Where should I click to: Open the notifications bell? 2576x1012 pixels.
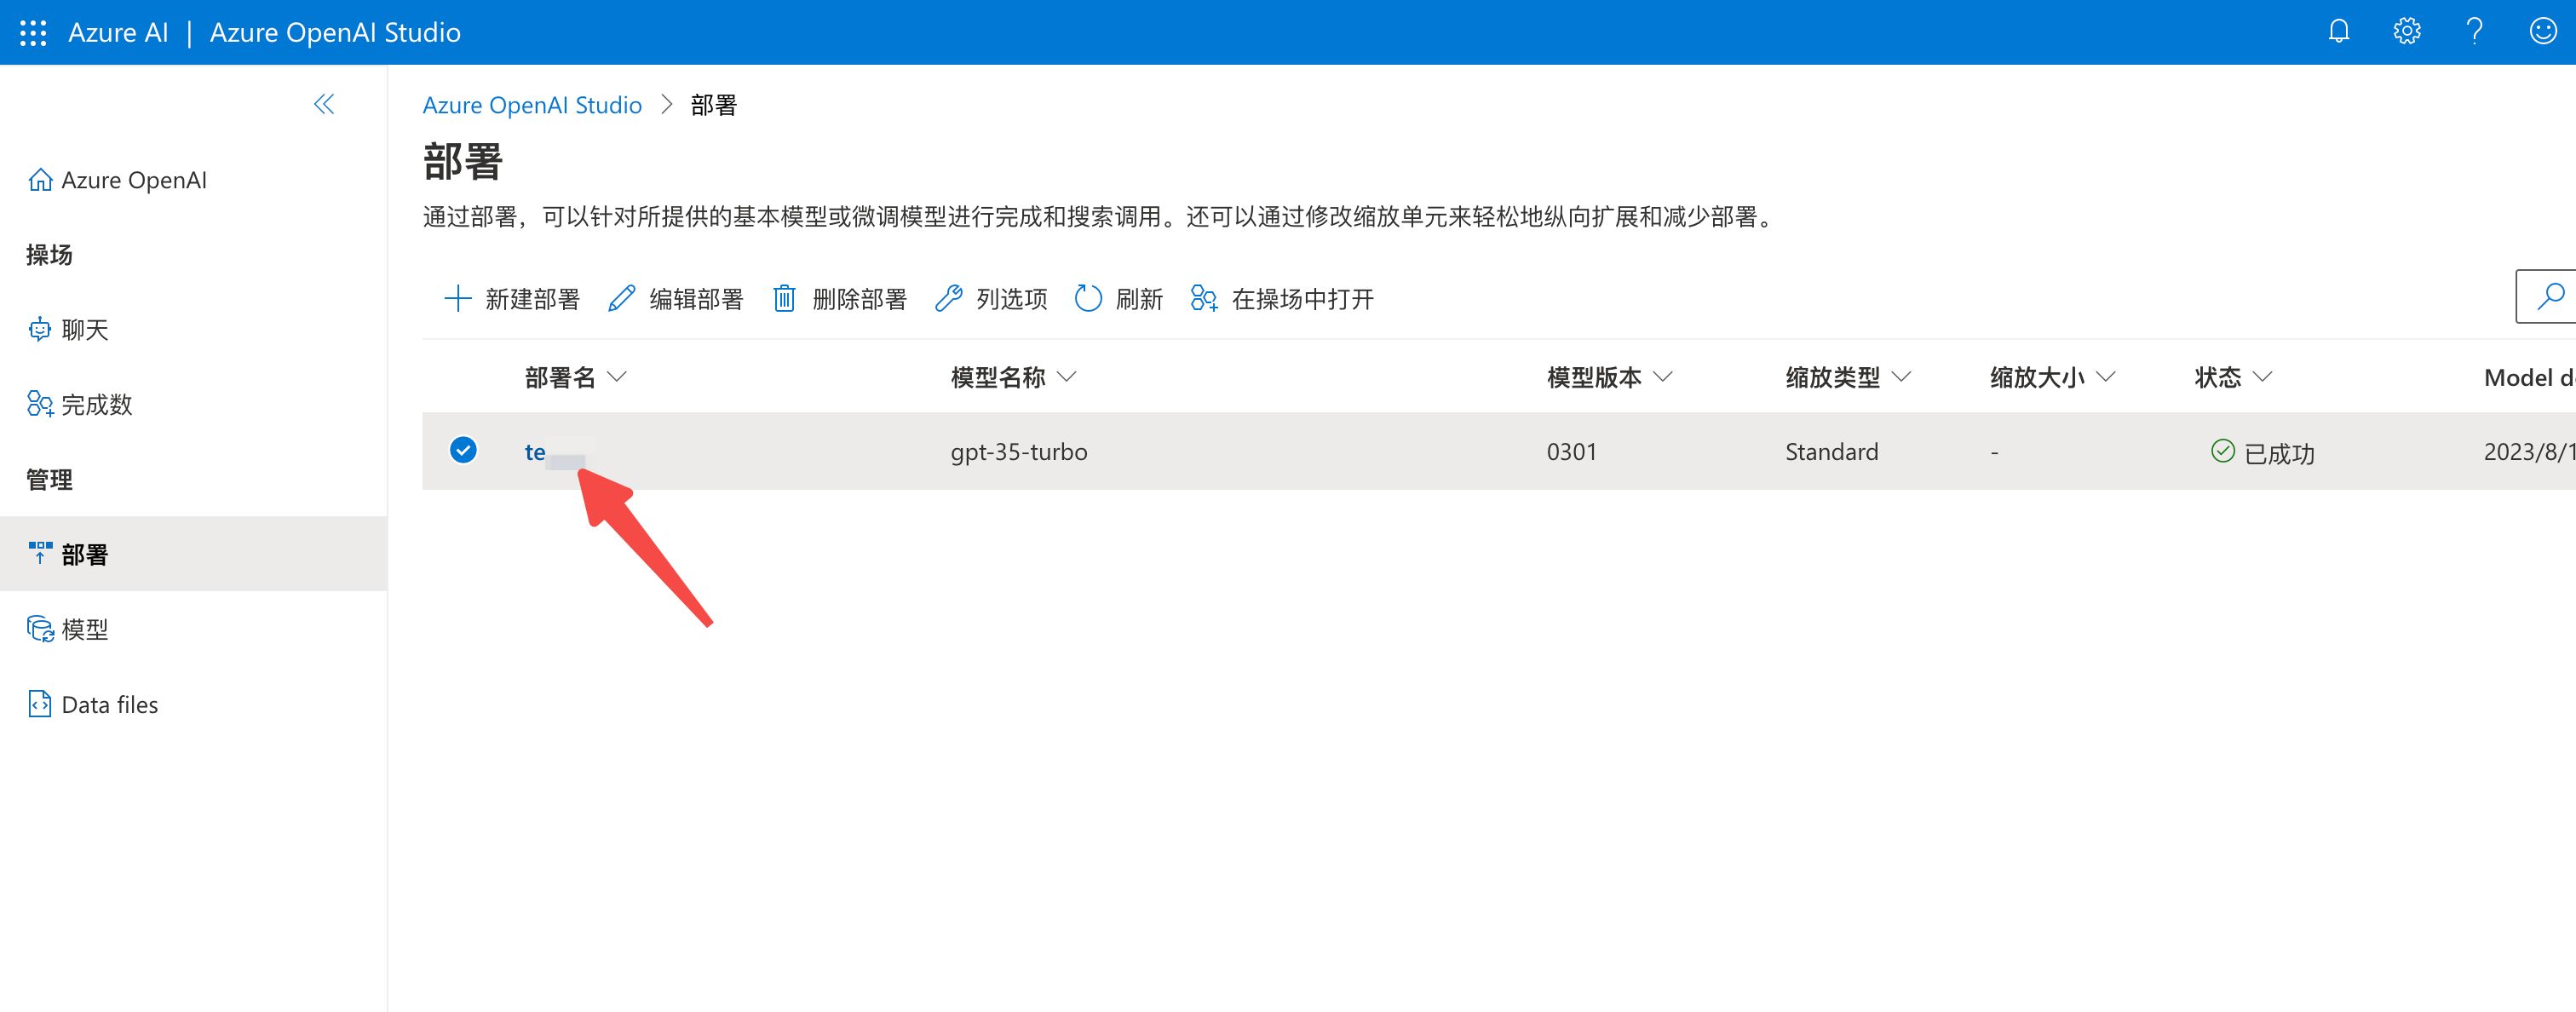(2338, 32)
